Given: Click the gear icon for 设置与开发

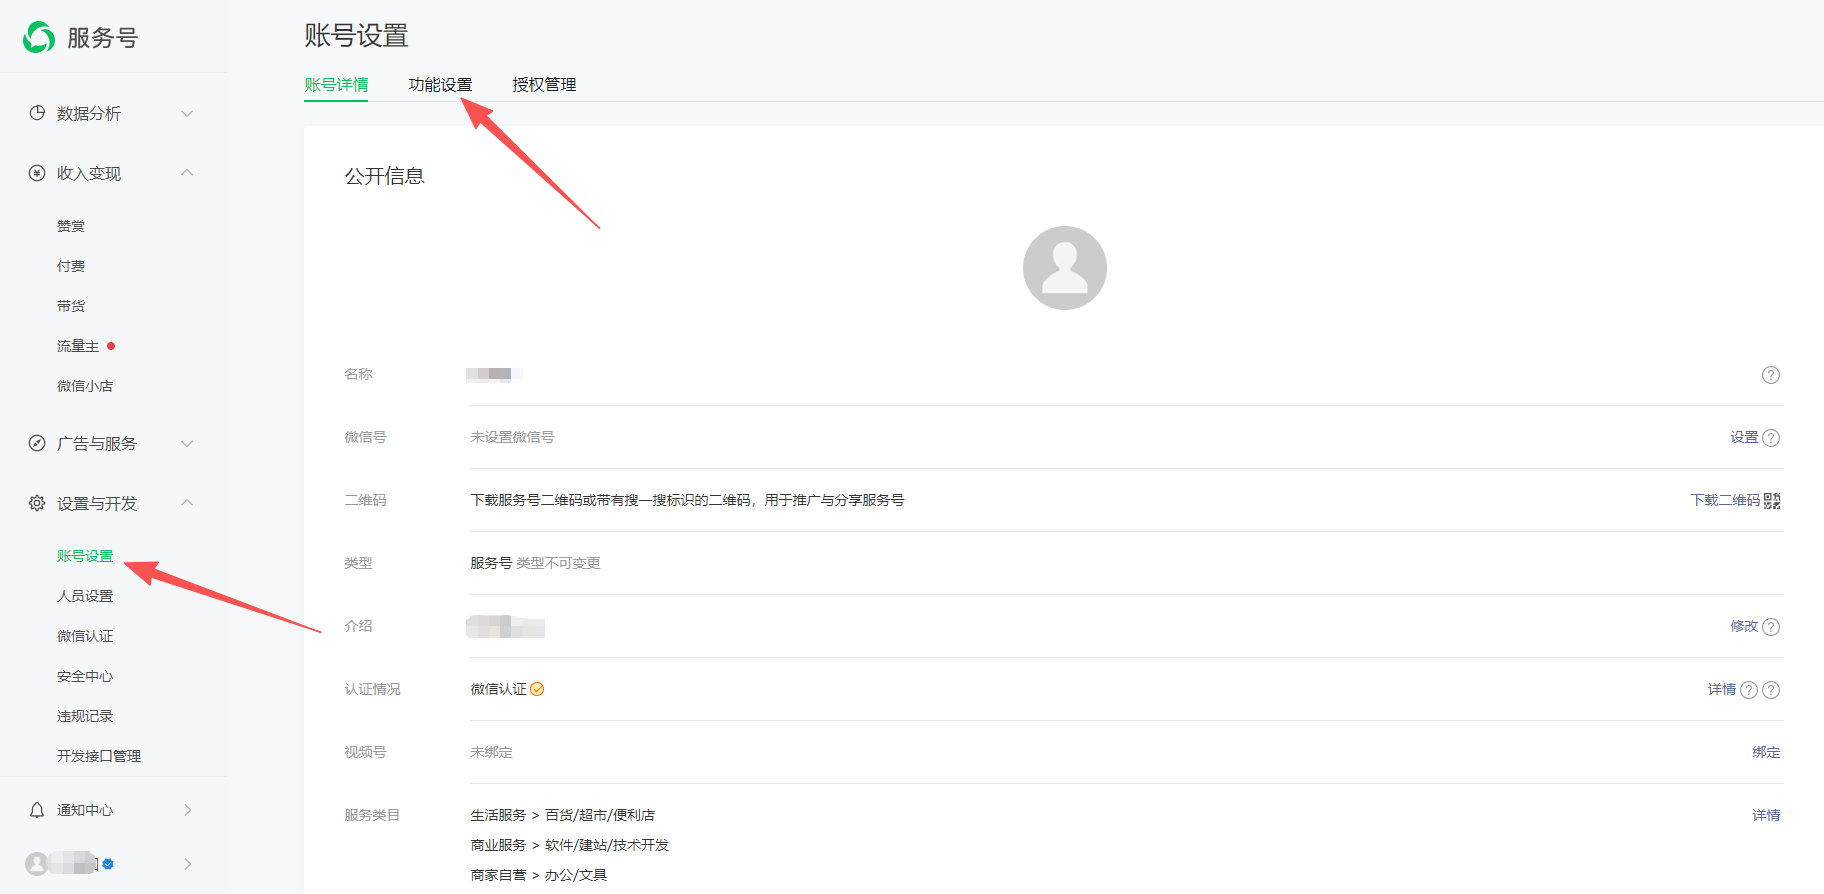Looking at the screenshot, I should (x=37, y=503).
